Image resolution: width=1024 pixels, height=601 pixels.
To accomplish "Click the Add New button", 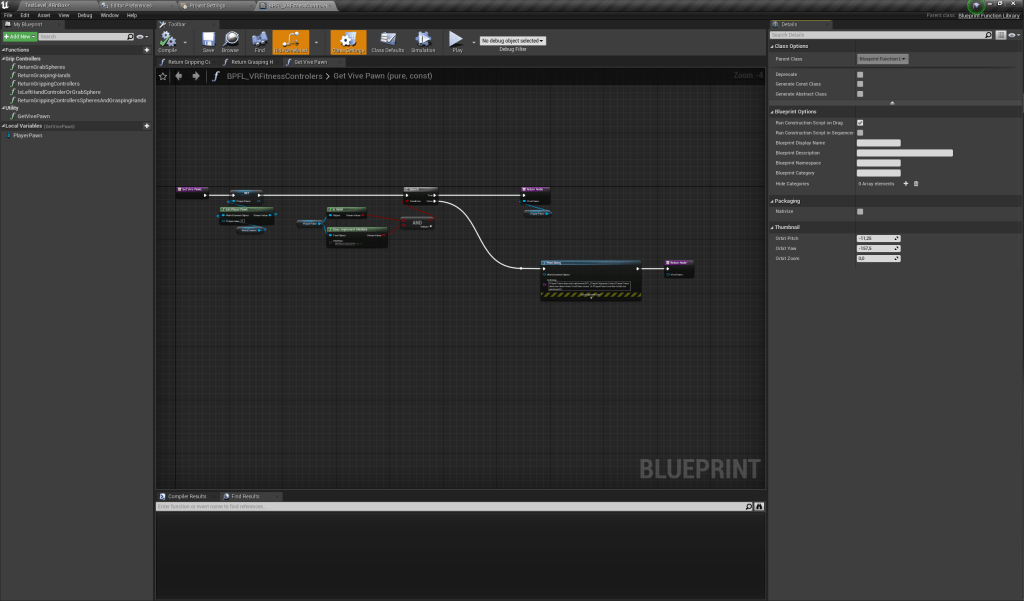I will (19, 36).
